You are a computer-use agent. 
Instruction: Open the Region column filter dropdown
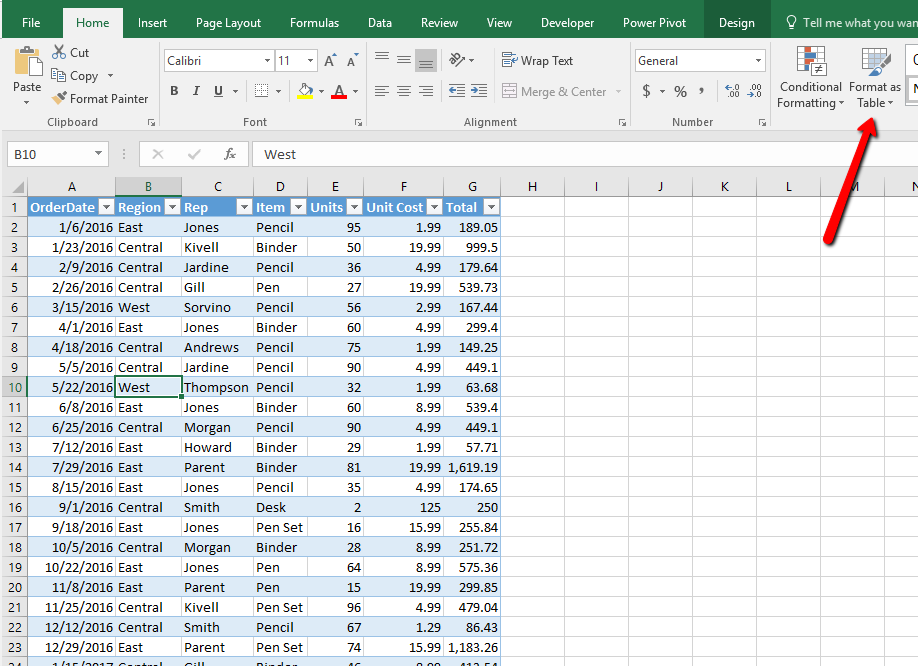[172, 207]
